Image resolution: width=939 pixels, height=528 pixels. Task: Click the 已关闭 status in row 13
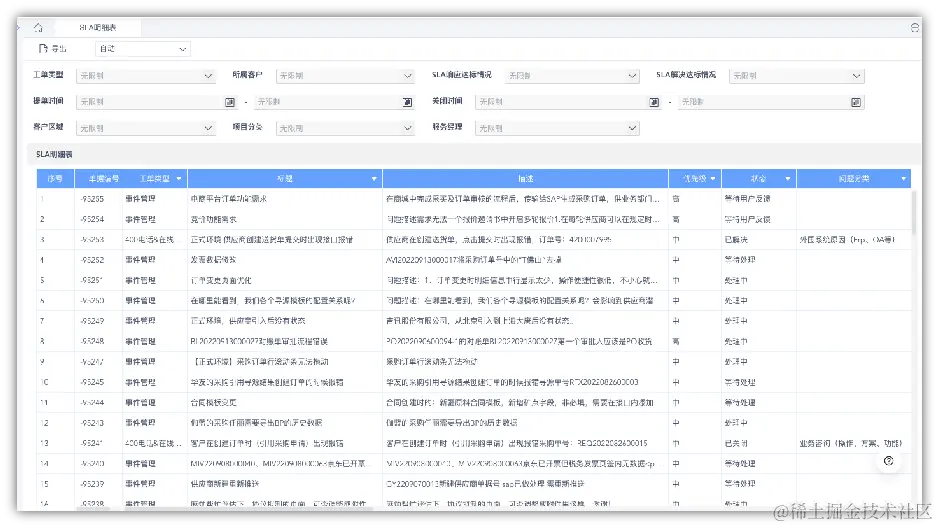pyautogui.click(x=736, y=443)
